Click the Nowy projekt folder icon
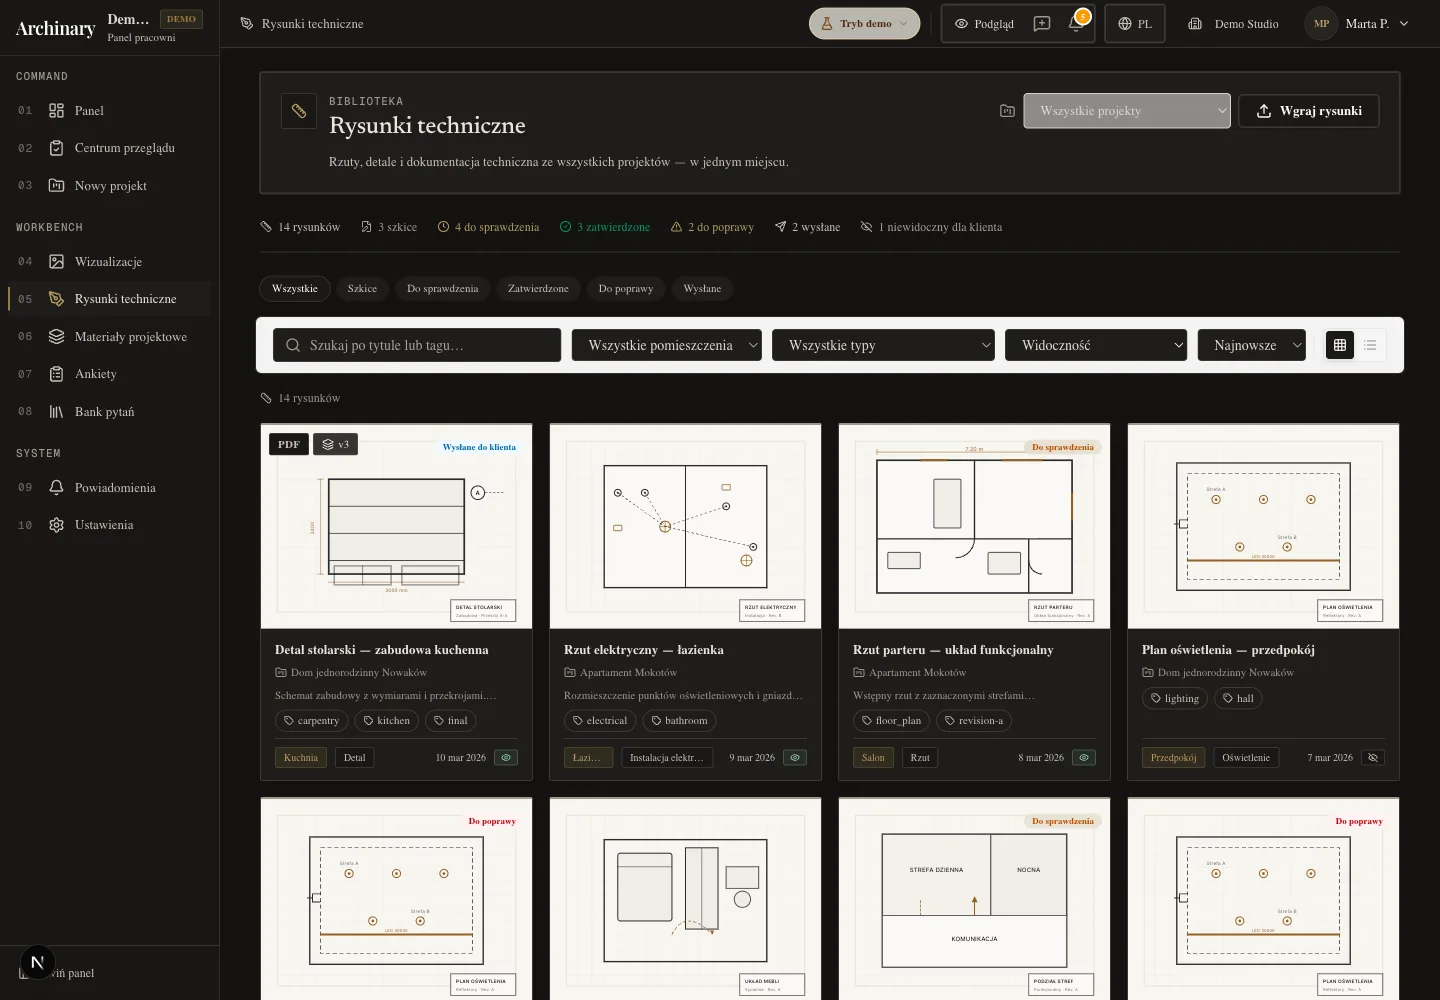The image size is (1440, 1000). point(56,186)
